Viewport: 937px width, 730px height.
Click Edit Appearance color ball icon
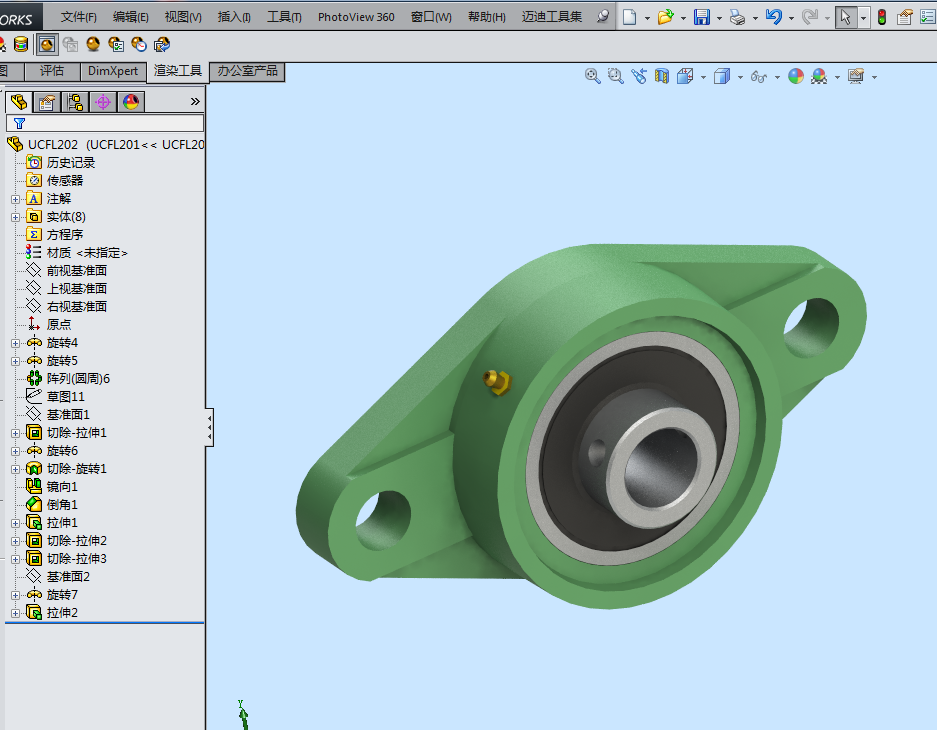coord(795,76)
